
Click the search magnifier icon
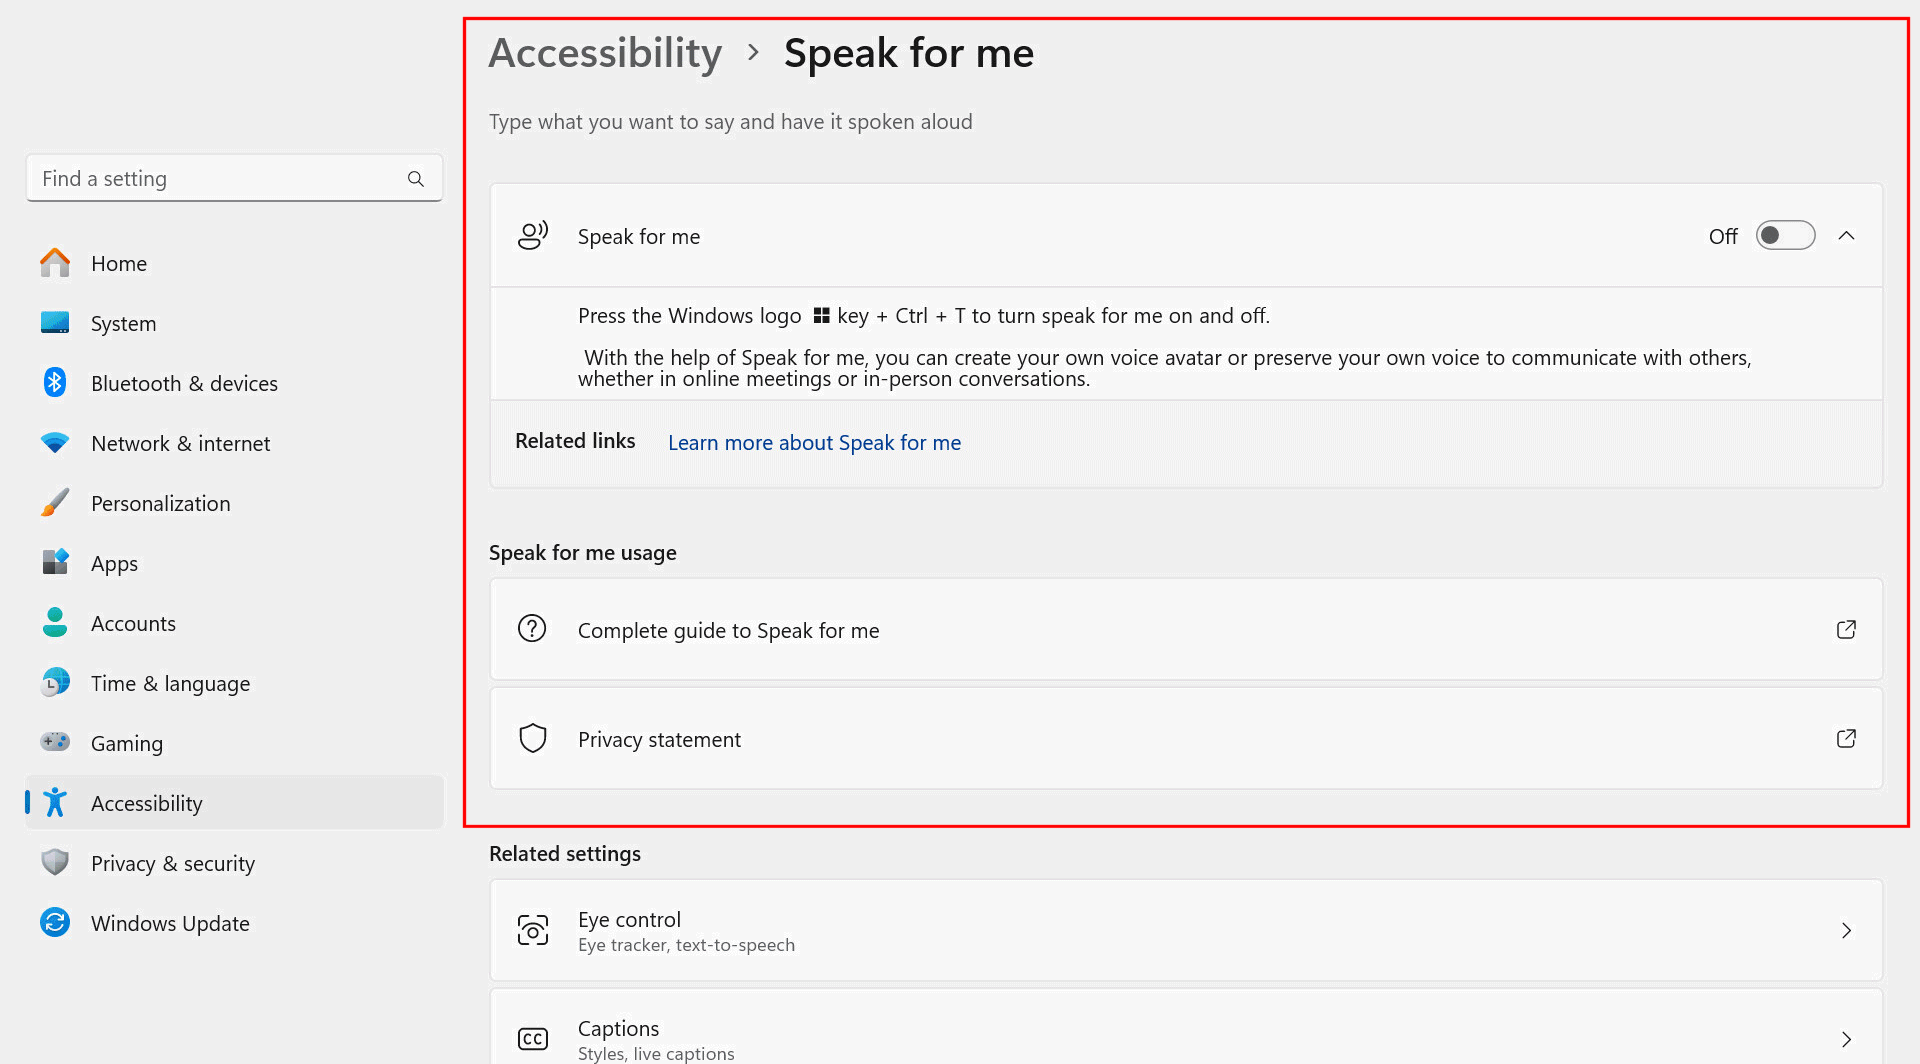coord(416,179)
